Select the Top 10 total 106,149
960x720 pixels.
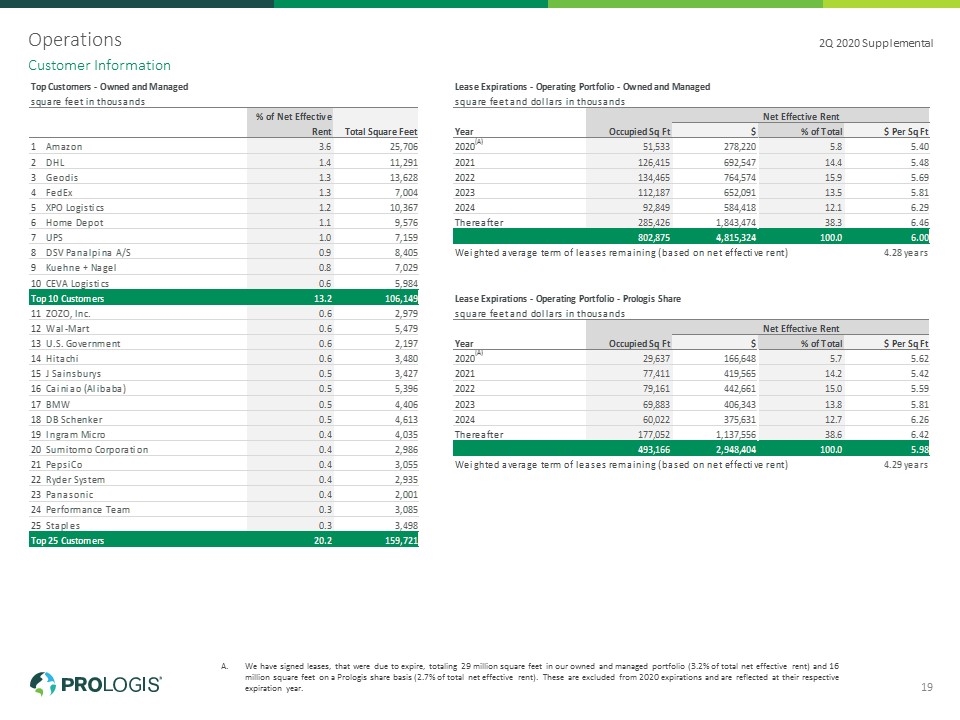[x=402, y=299]
